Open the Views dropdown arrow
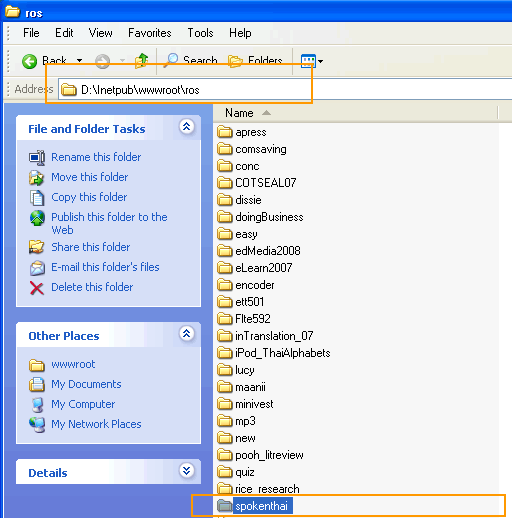Viewport: 512px width, 518px height. (321, 61)
